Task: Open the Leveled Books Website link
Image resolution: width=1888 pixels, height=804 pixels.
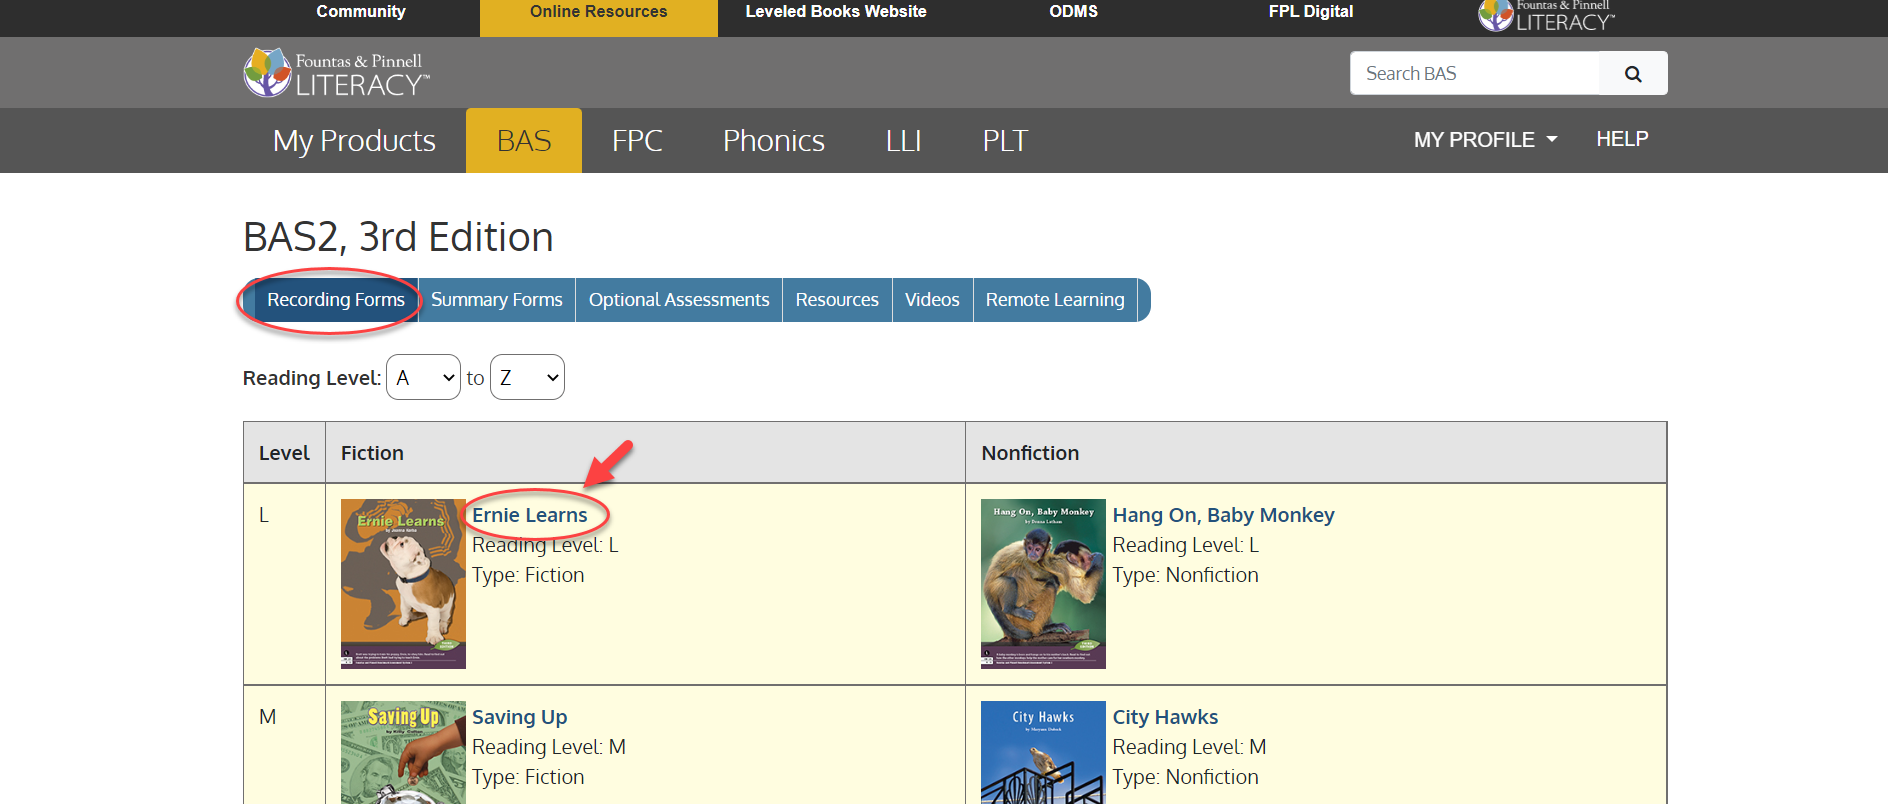Action: pos(835,12)
